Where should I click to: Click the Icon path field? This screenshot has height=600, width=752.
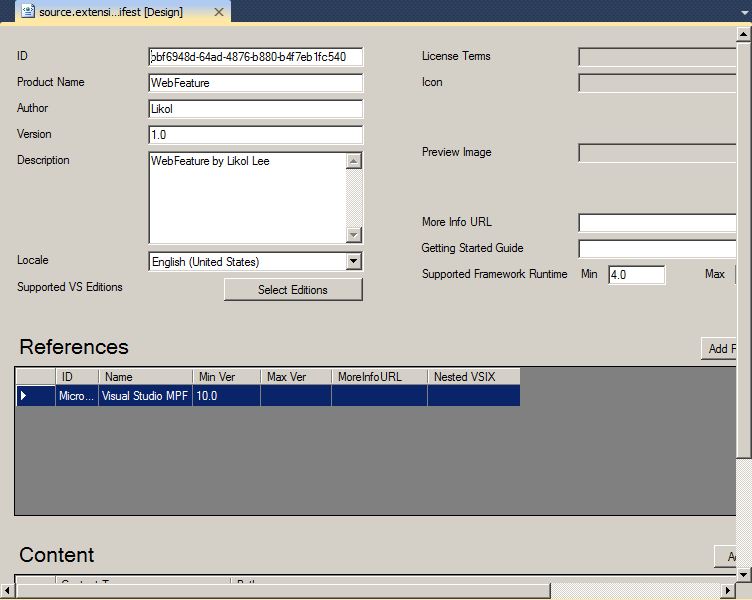pos(657,83)
